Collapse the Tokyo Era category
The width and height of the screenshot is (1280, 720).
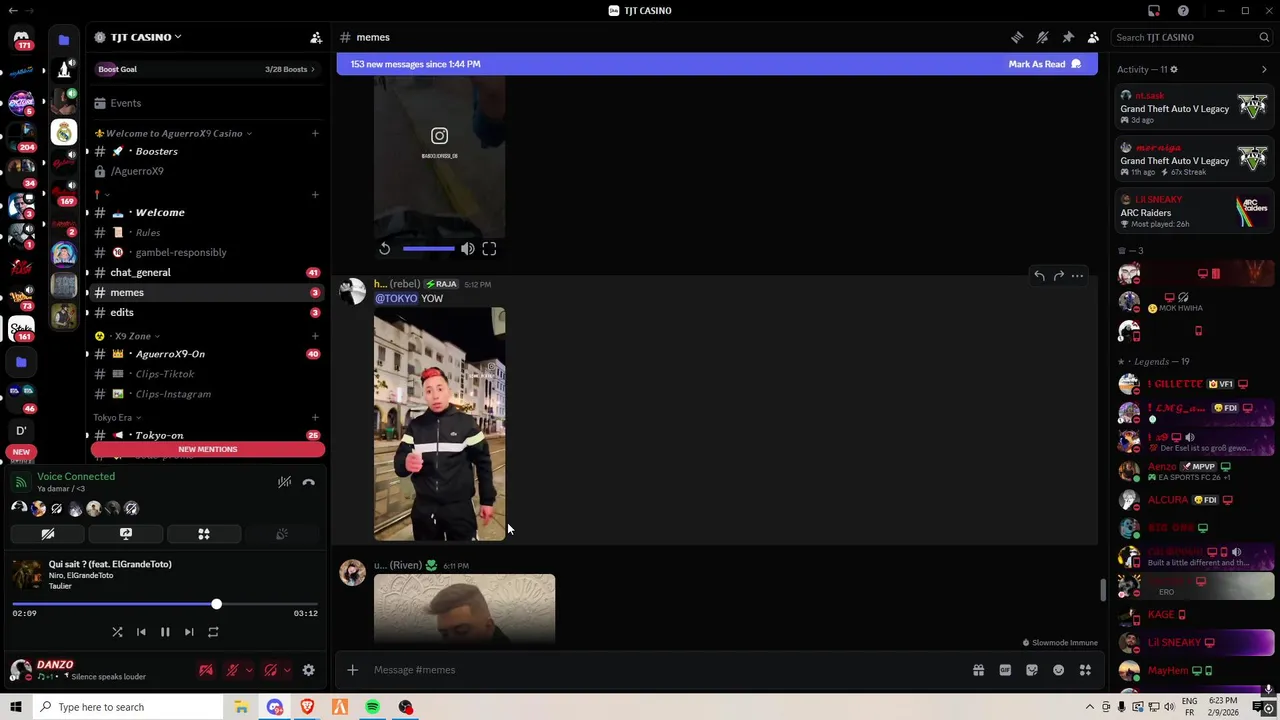[x=117, y=417]
